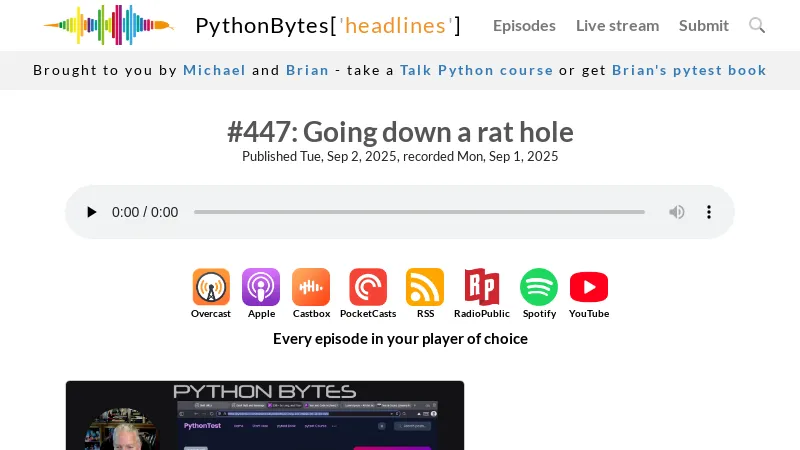Open the Overcast podcast player icon
The image size is (800, 450).
[x=211, y=287]
